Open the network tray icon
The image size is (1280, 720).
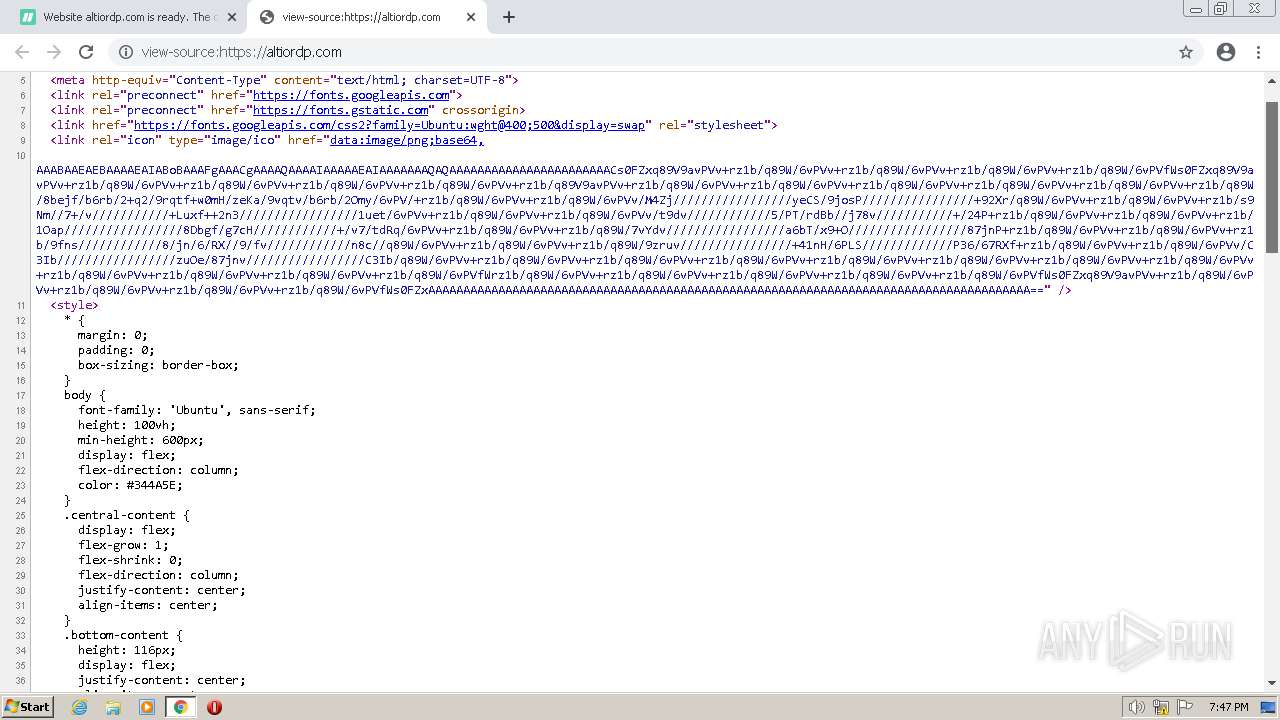(1161, 707)
